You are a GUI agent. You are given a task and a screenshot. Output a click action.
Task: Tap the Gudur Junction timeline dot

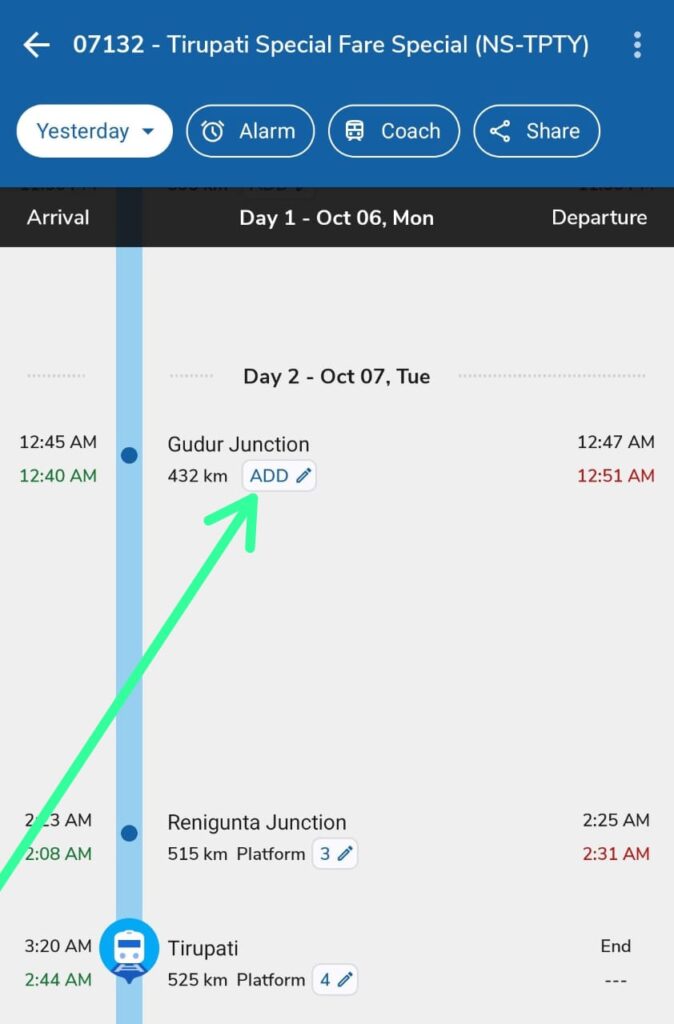129,456
